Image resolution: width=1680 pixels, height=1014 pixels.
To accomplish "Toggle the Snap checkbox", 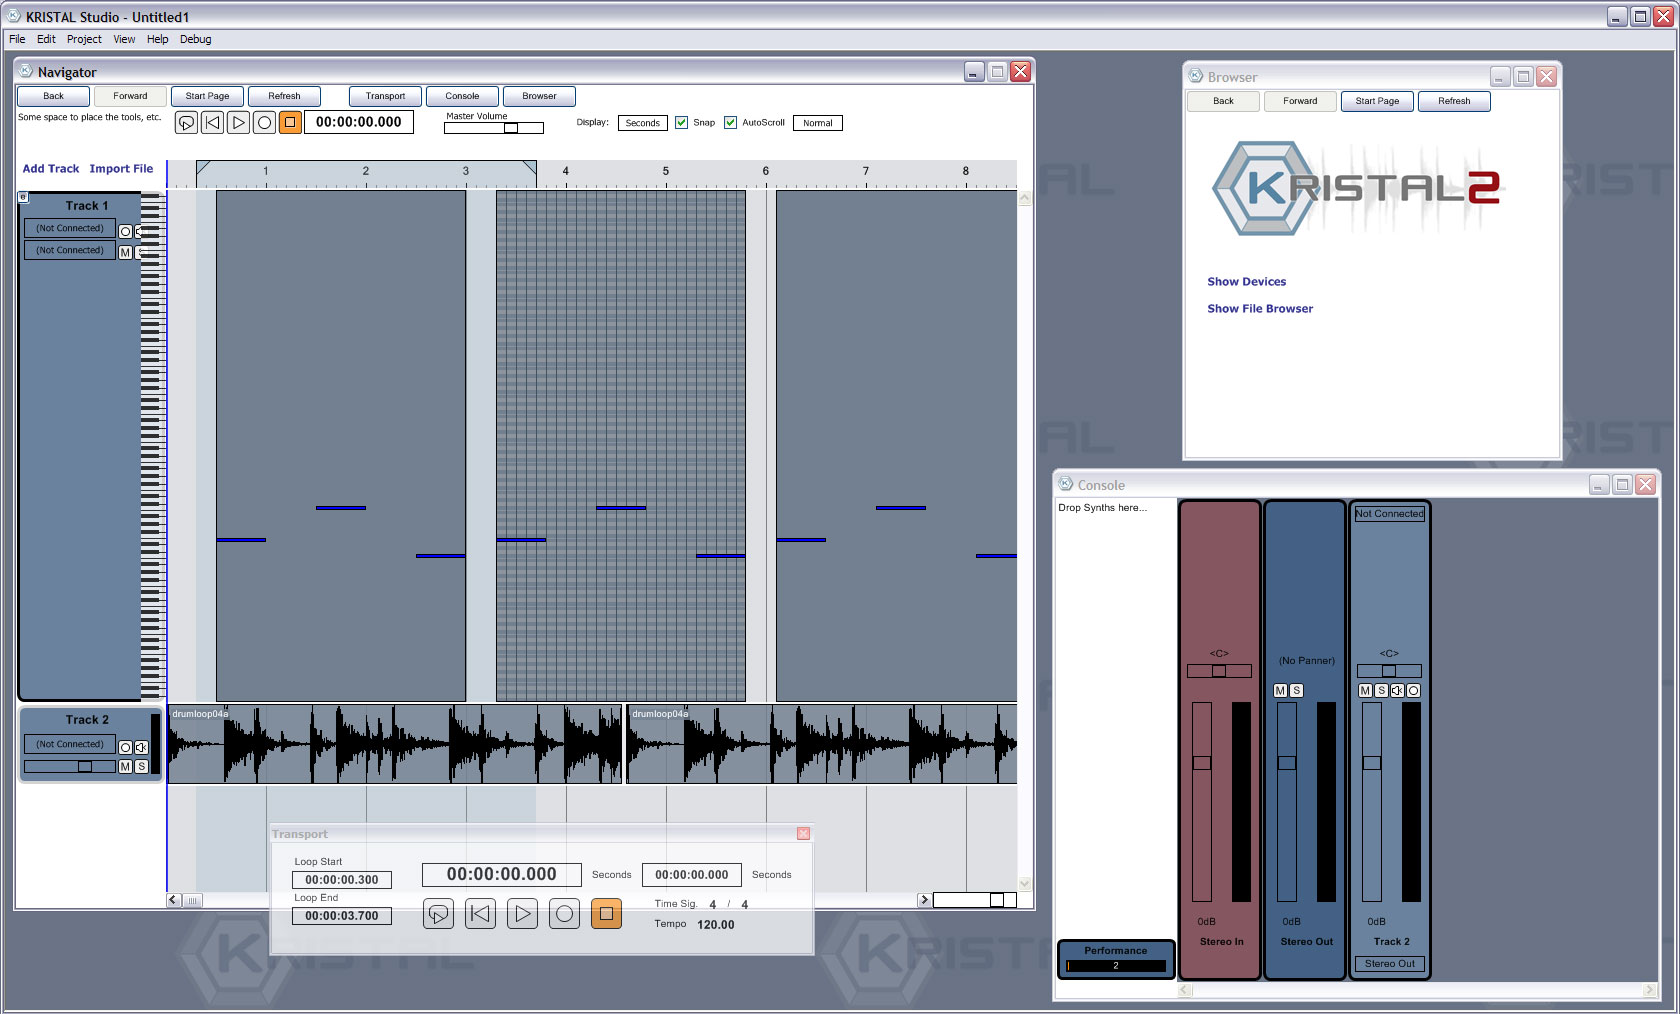I will (x=681, y=123).
